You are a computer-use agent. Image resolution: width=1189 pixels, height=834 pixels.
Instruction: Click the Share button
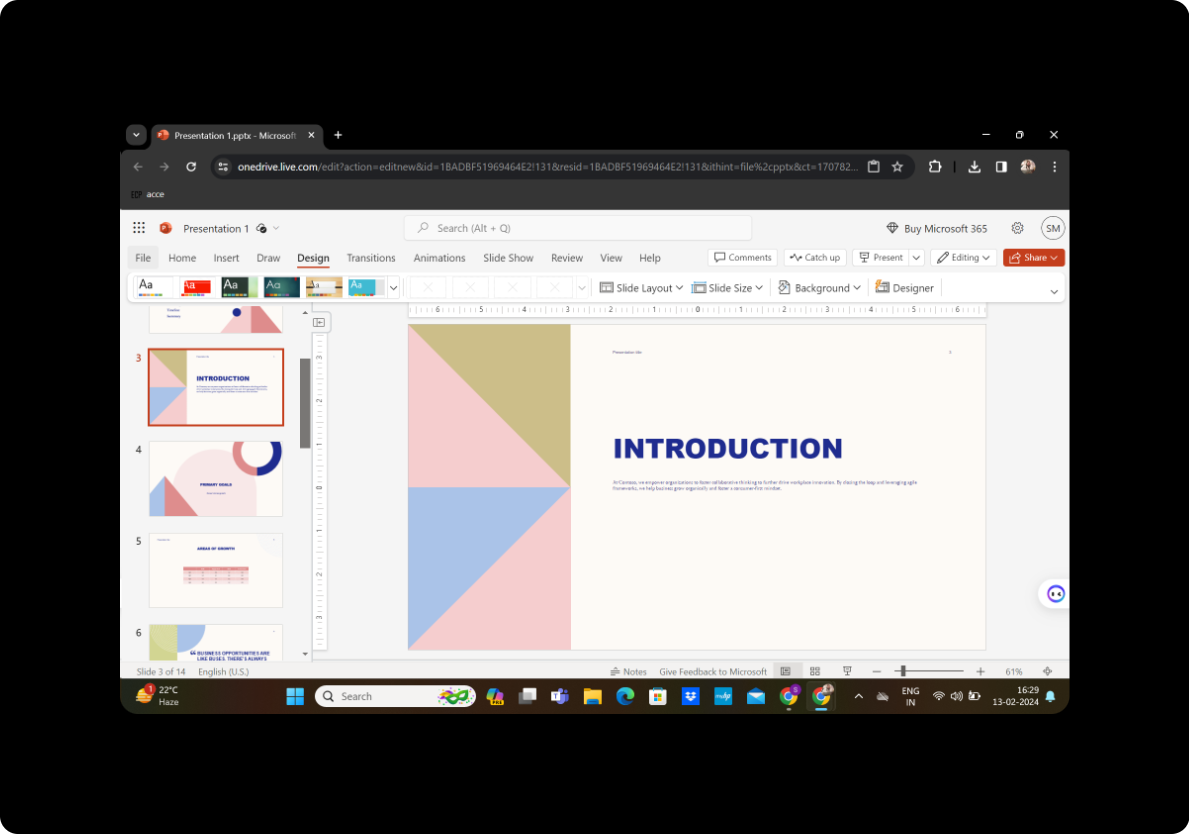(1033, 258)
